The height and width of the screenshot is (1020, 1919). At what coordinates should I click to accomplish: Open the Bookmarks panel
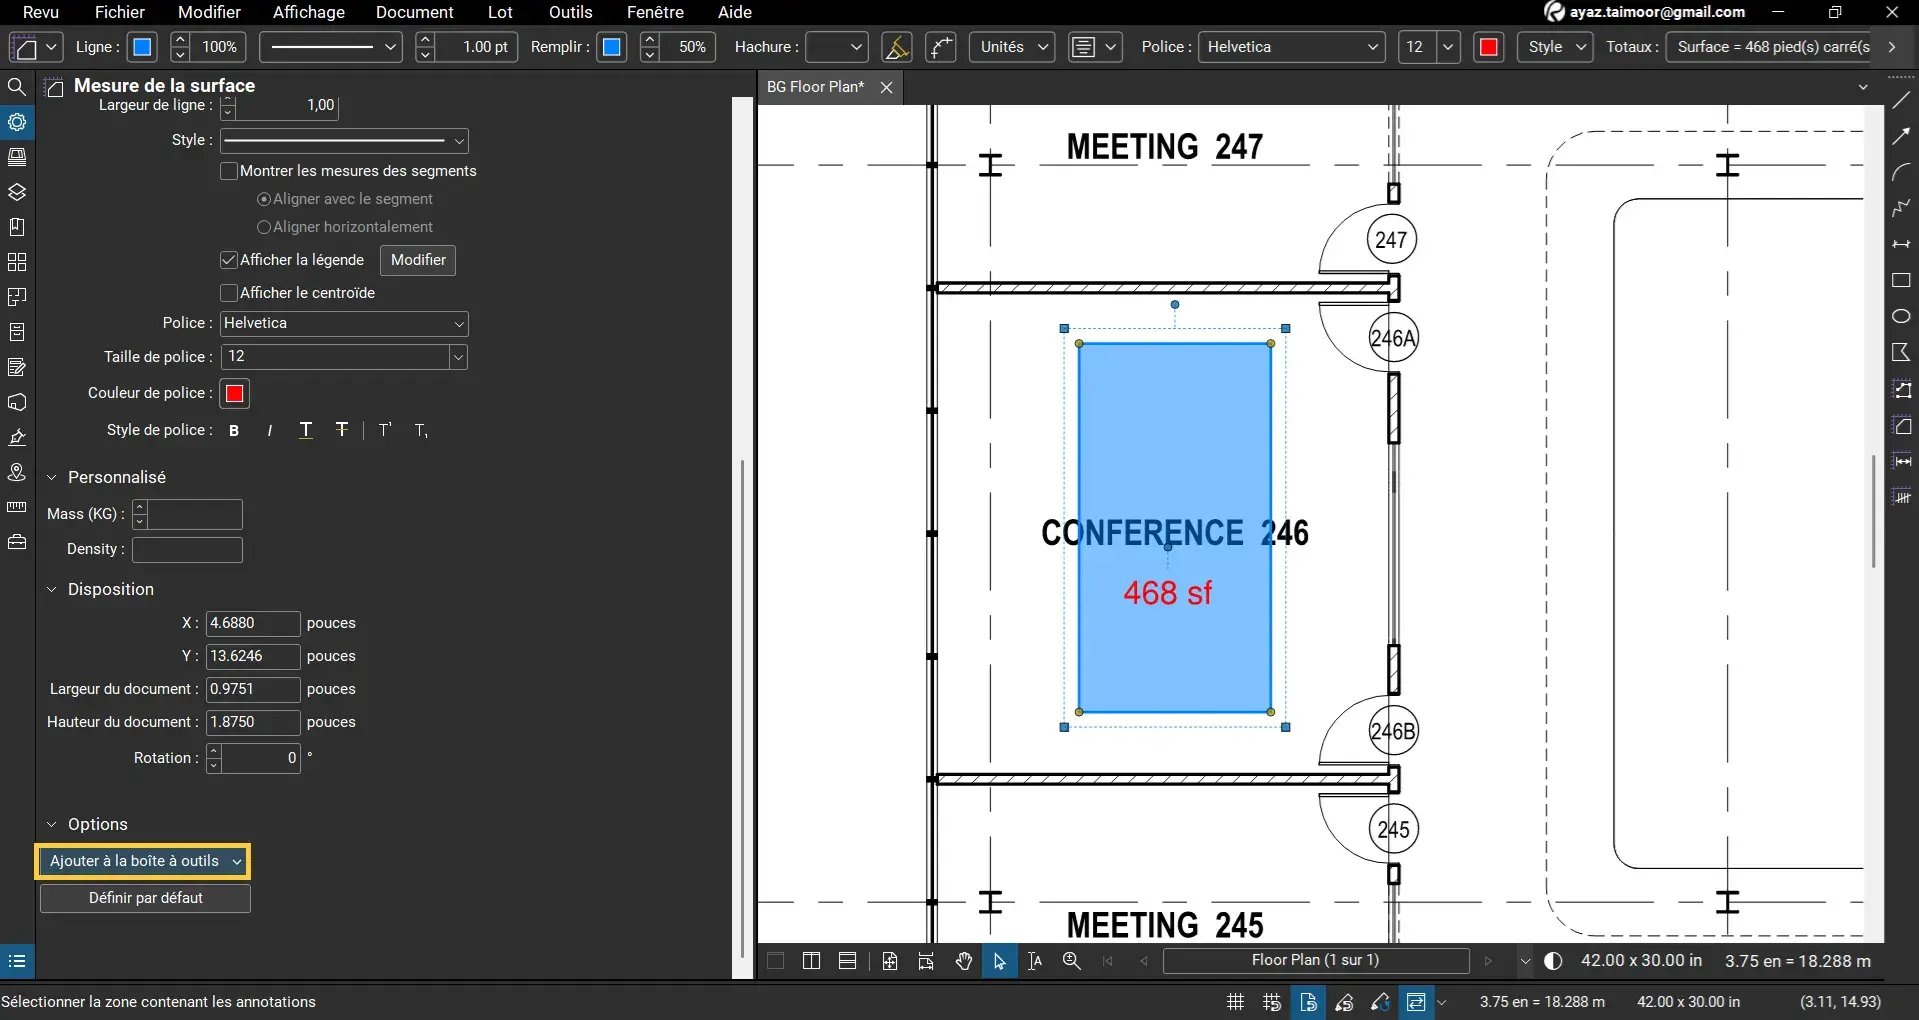point(17,227)
